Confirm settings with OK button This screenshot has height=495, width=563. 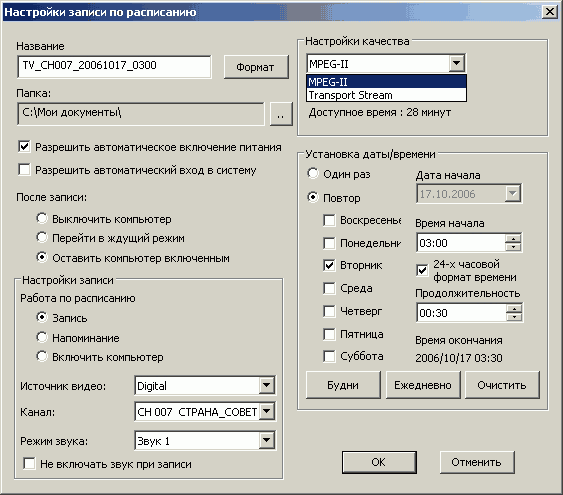(379, 462)
